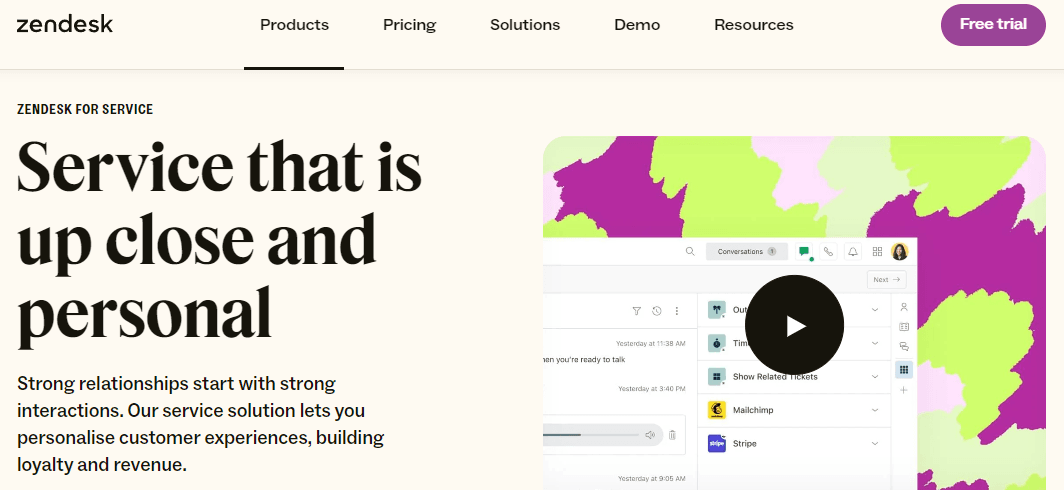Expand the Stripe app panel chevron
The image size is (1064, 490).
coord(875,443)
